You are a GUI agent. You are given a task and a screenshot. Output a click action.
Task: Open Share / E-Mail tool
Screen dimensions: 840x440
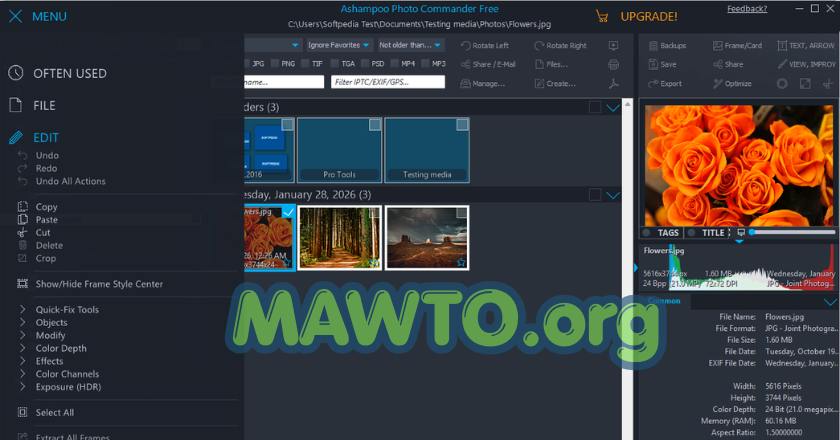[x=488, y=64]
